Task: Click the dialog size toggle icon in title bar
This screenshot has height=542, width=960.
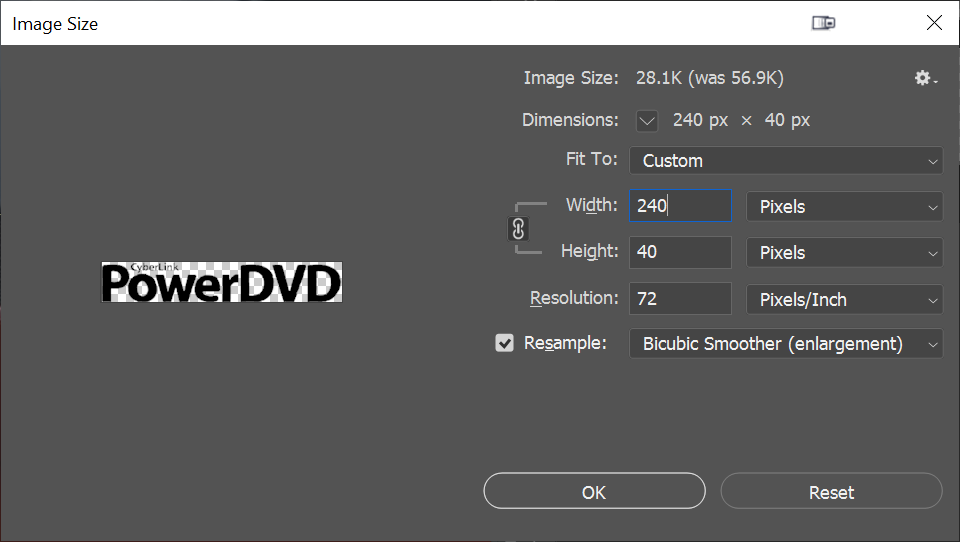Action: click(823, 23)
